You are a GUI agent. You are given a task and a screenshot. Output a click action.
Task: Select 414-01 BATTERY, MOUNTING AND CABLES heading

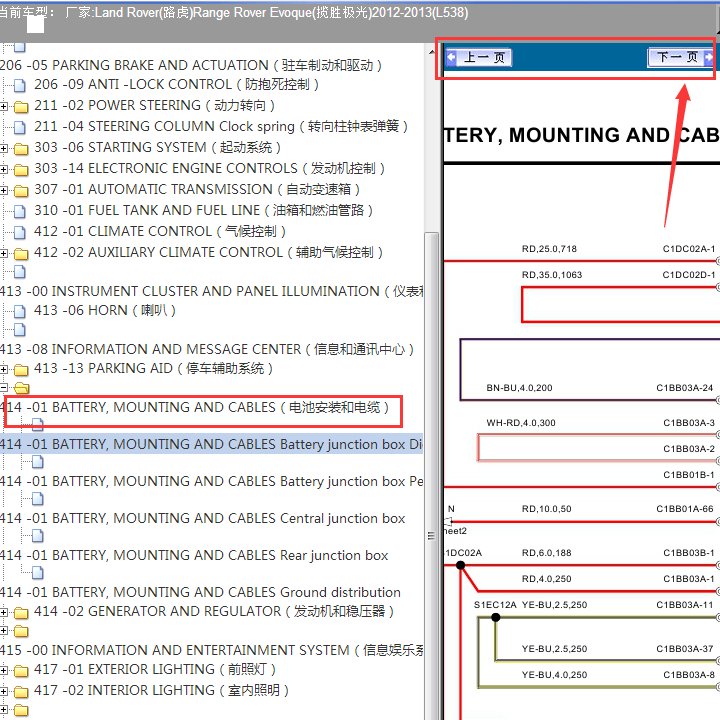tap(195, 407)
